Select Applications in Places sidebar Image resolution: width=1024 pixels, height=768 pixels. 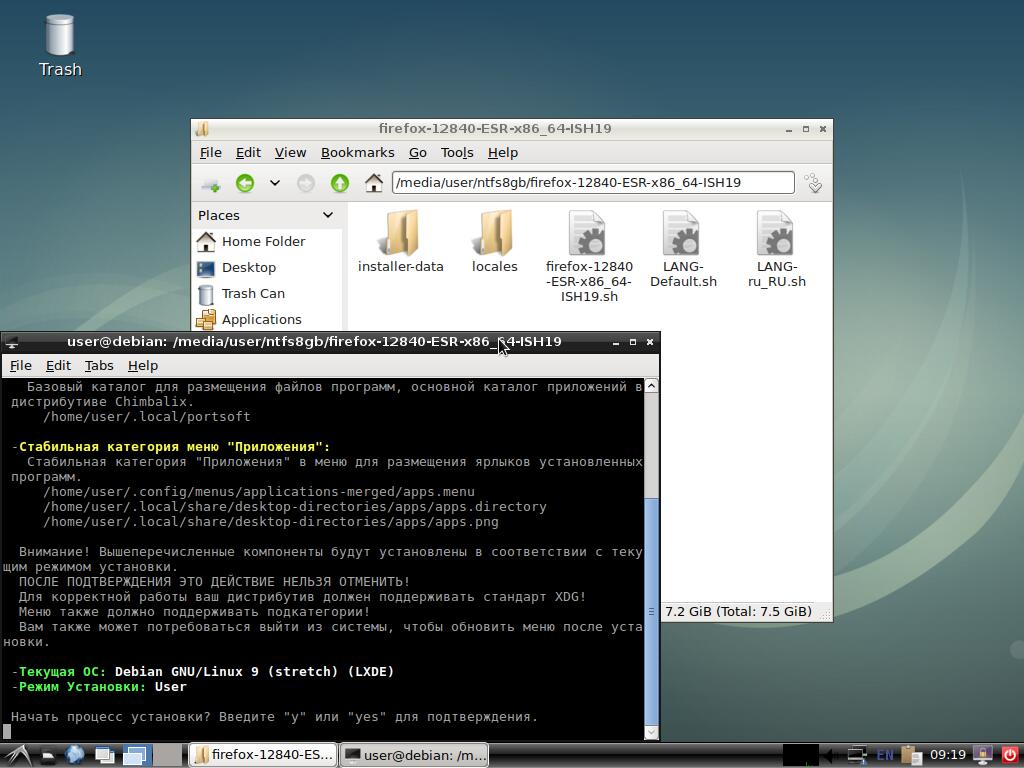point(260,319)
